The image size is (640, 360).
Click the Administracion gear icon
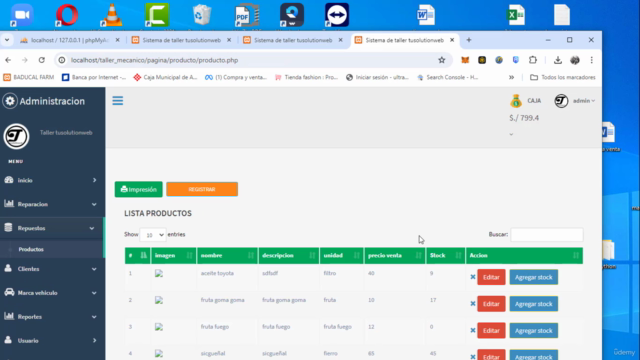coord(10,101)
